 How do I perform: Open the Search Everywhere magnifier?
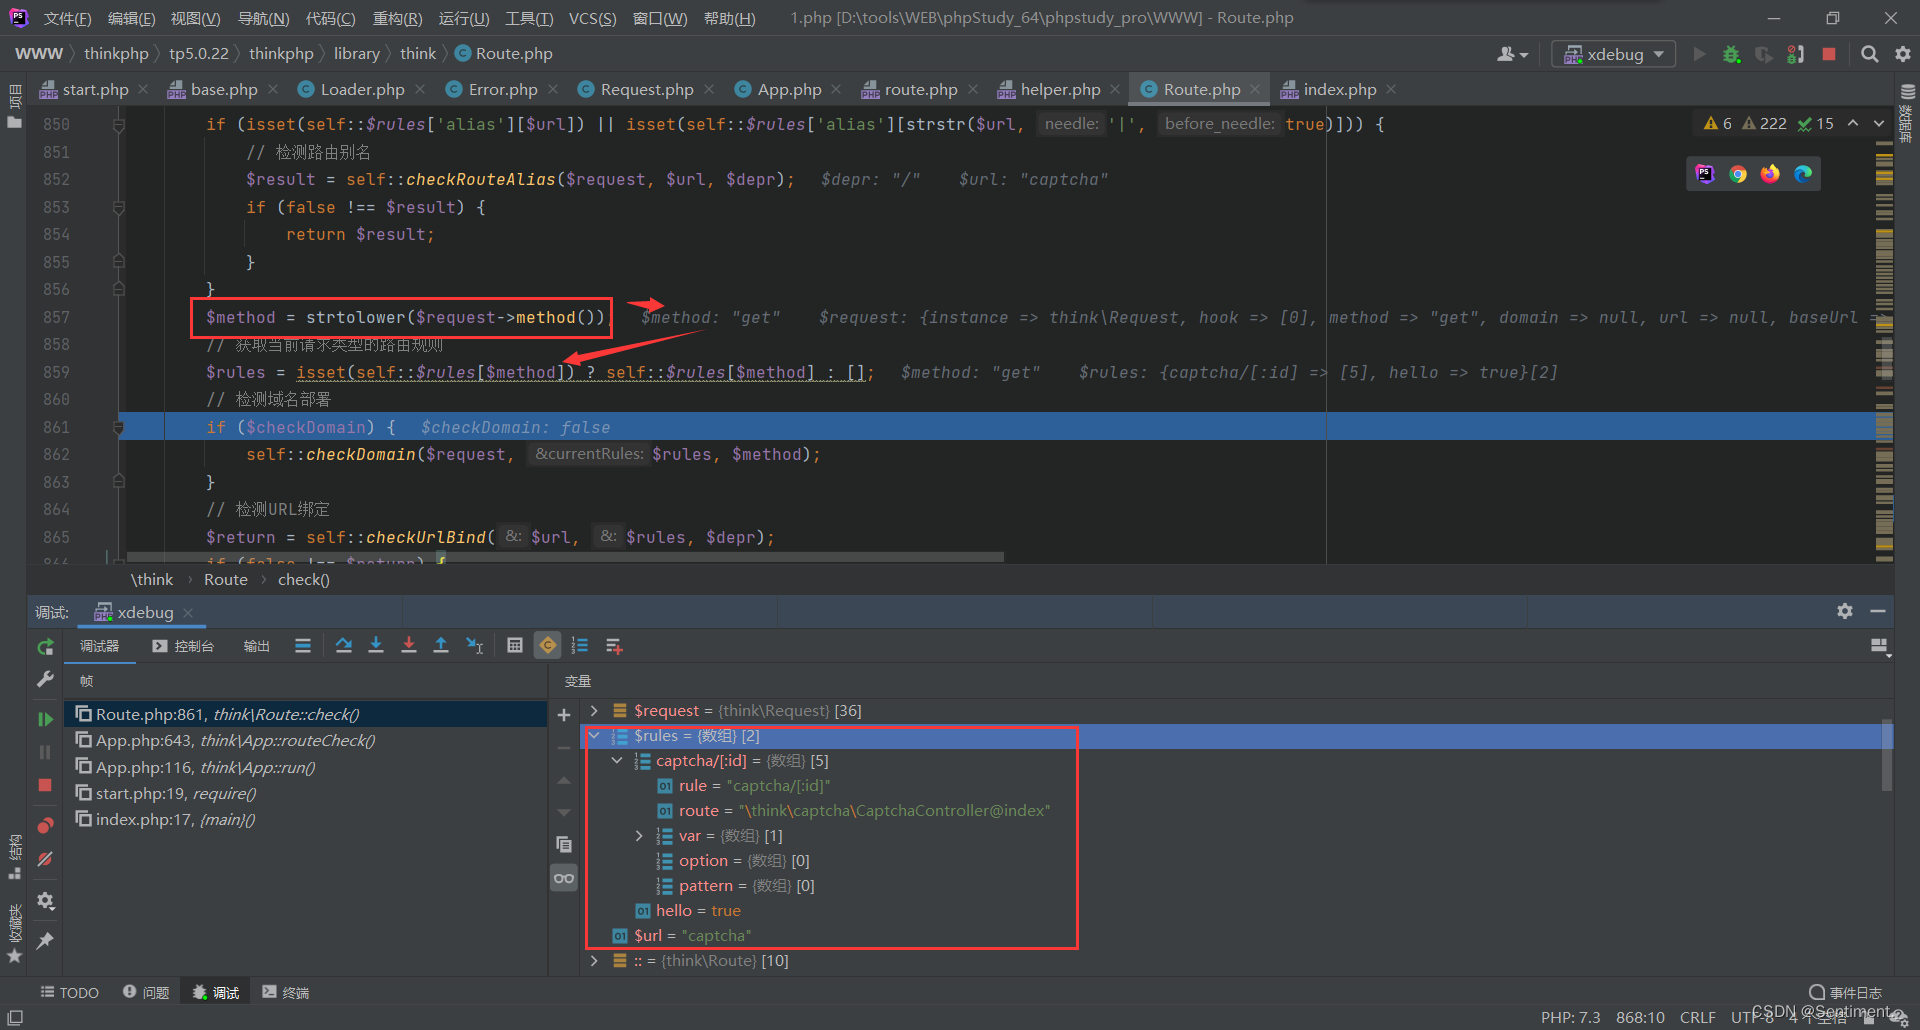click(x=1869, y=54)
